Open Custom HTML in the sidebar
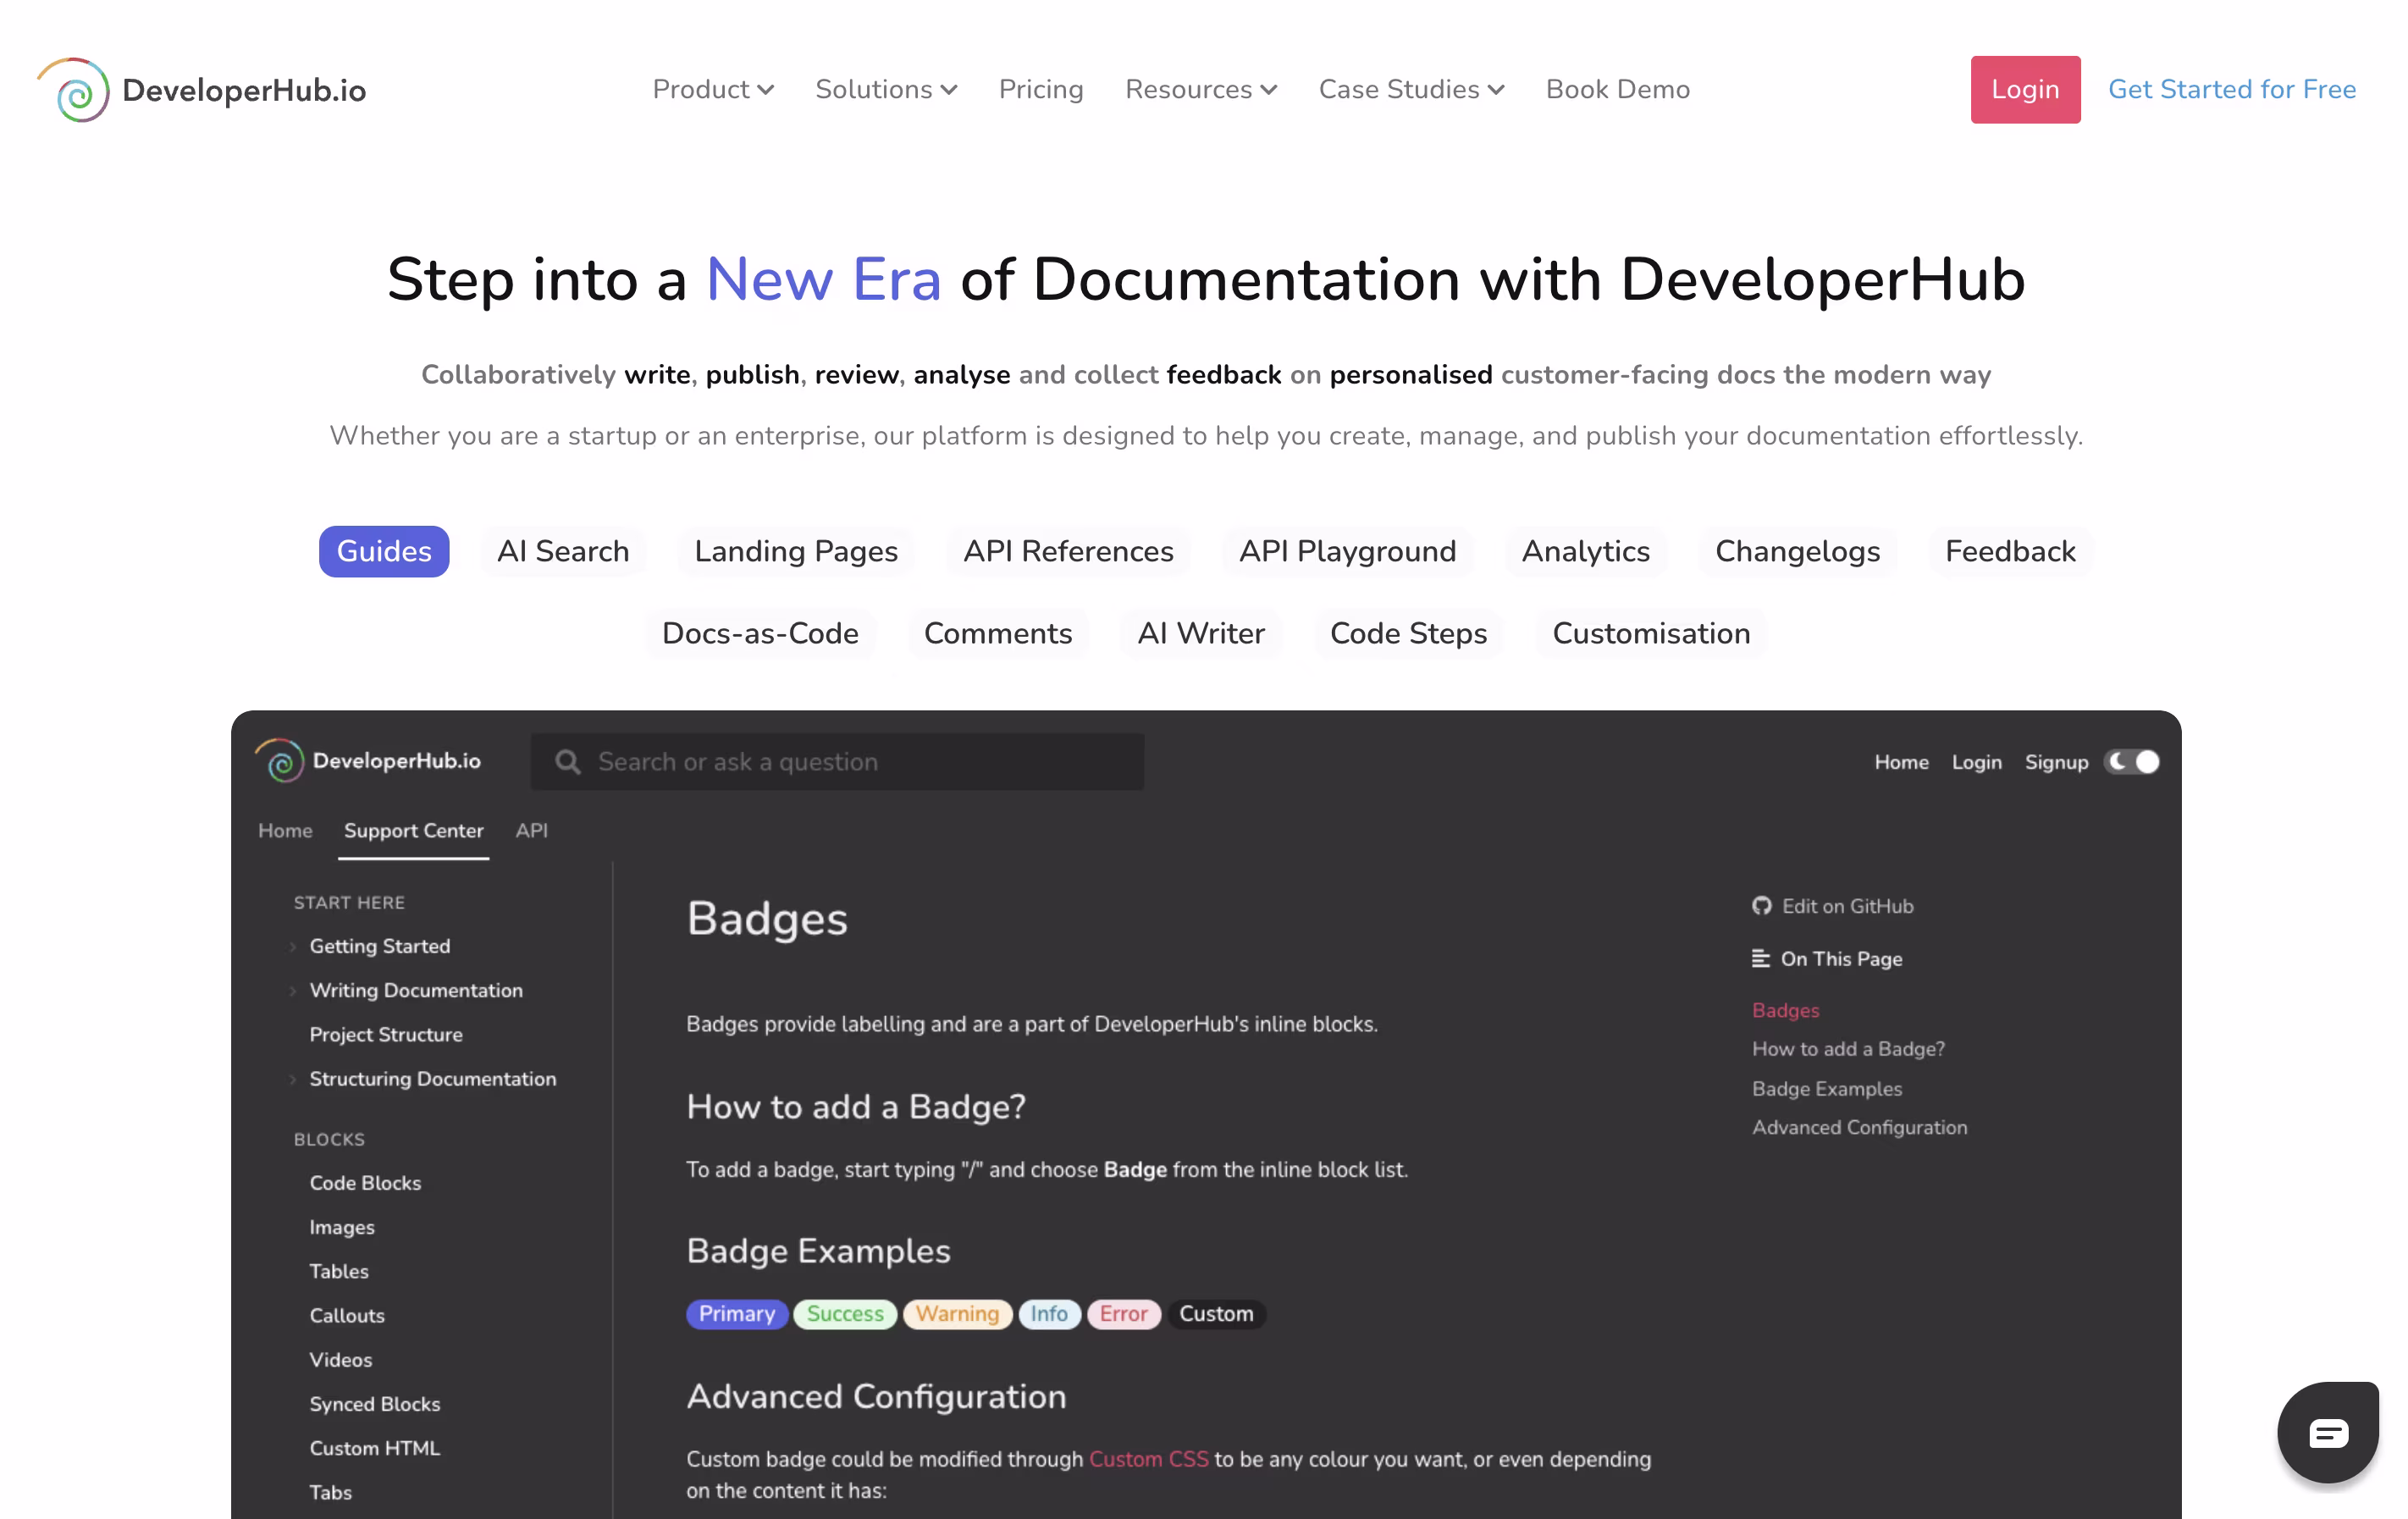 [x=374, y=1448]
